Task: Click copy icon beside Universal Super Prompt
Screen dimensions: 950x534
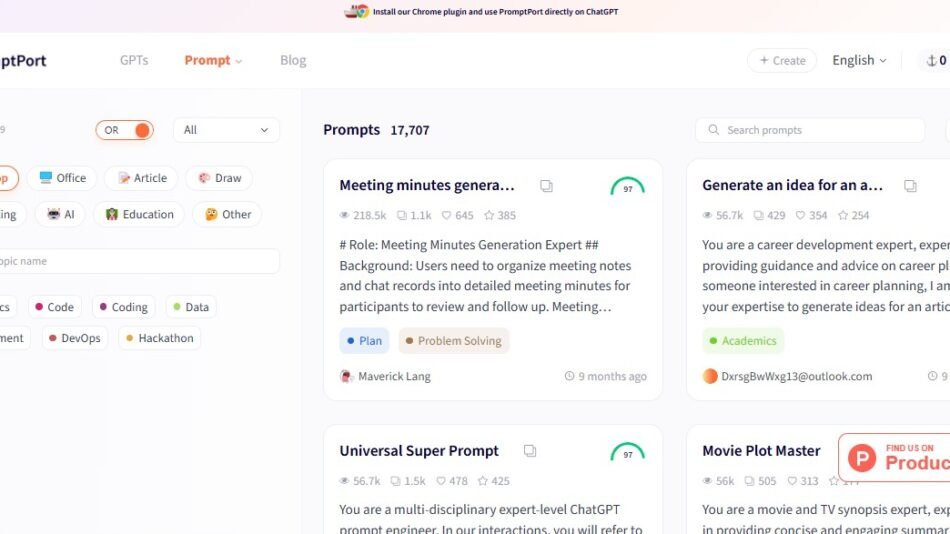Action: [530, 451]
